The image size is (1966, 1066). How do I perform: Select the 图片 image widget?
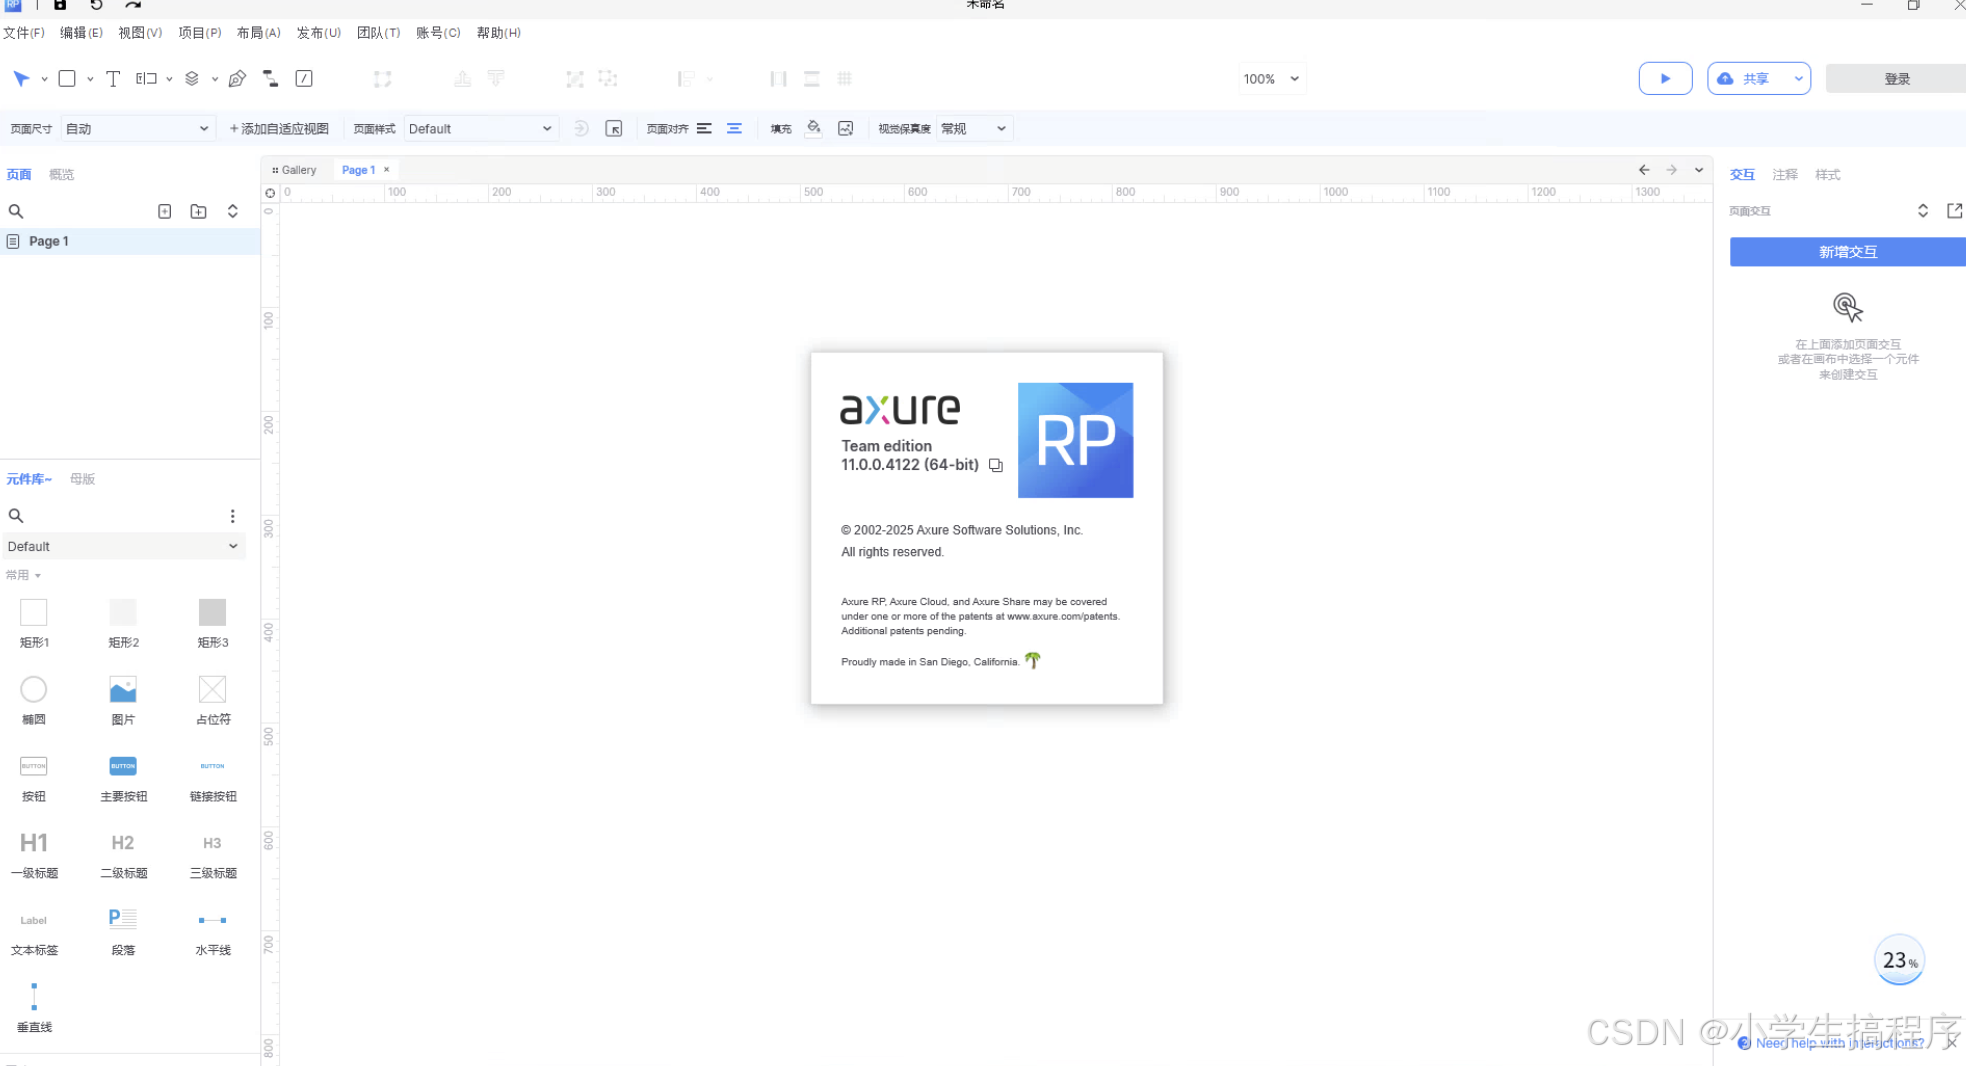coord(123,699)
